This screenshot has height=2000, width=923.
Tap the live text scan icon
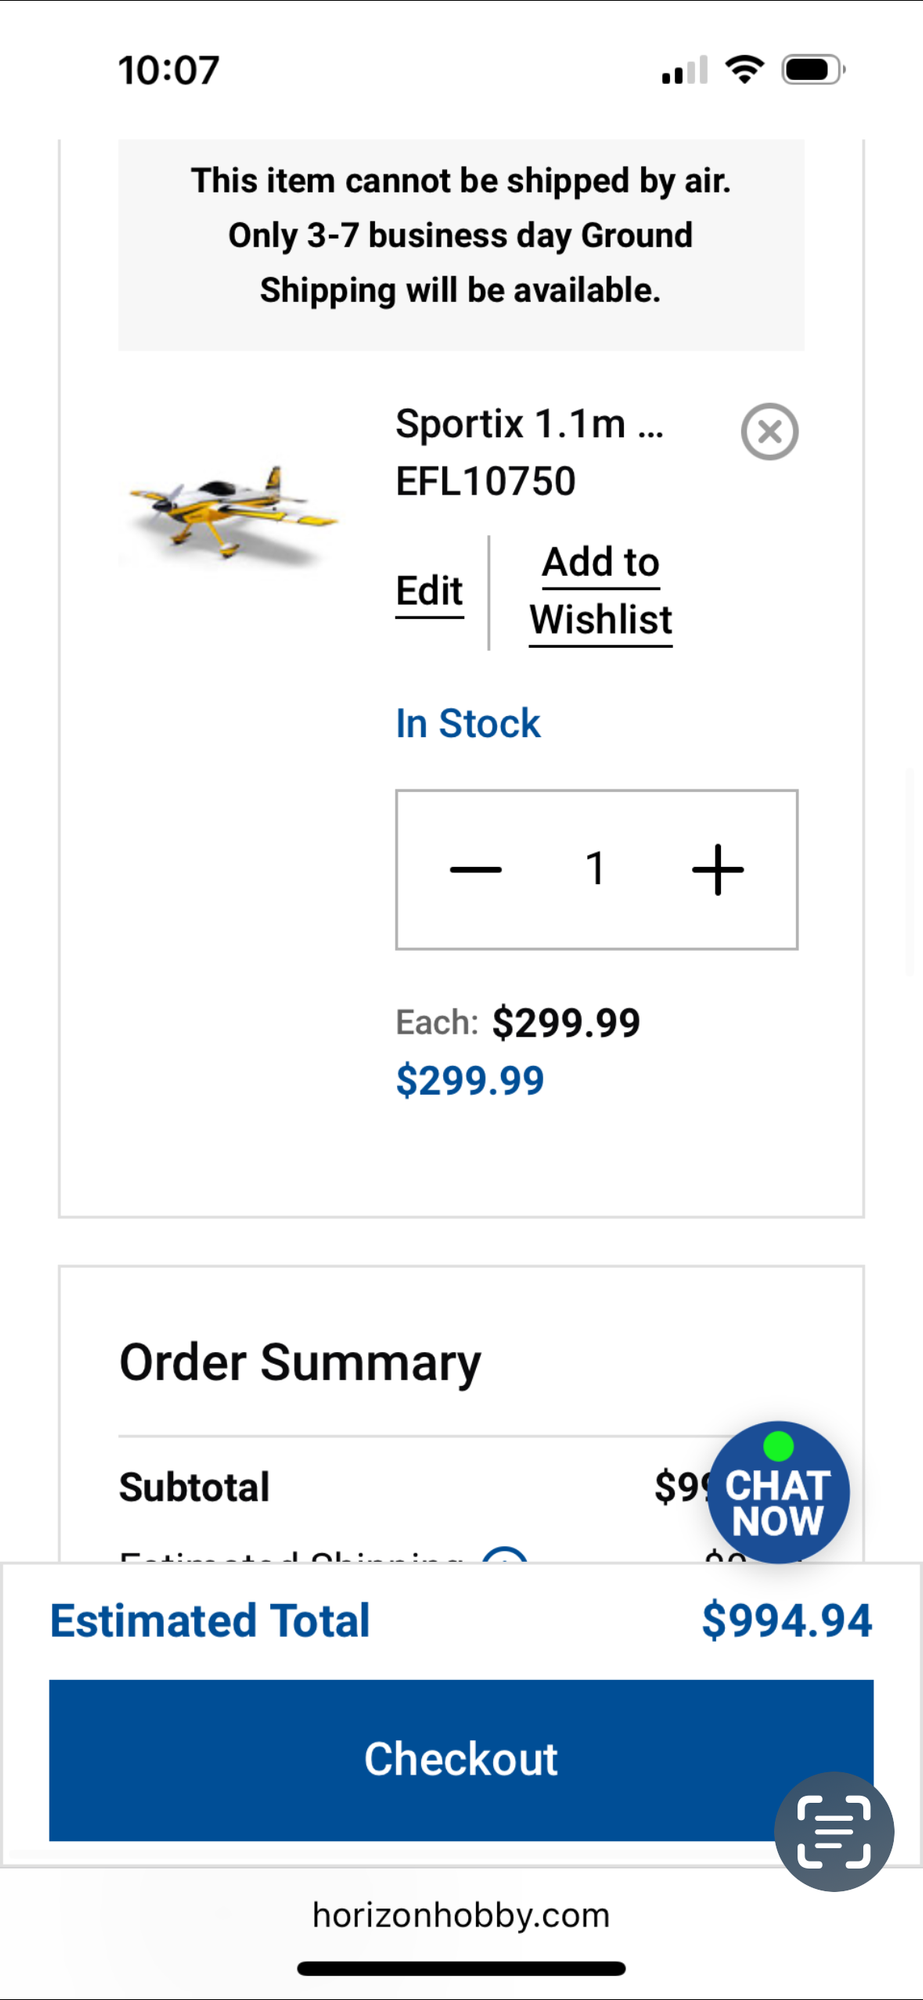(834, 1832)
